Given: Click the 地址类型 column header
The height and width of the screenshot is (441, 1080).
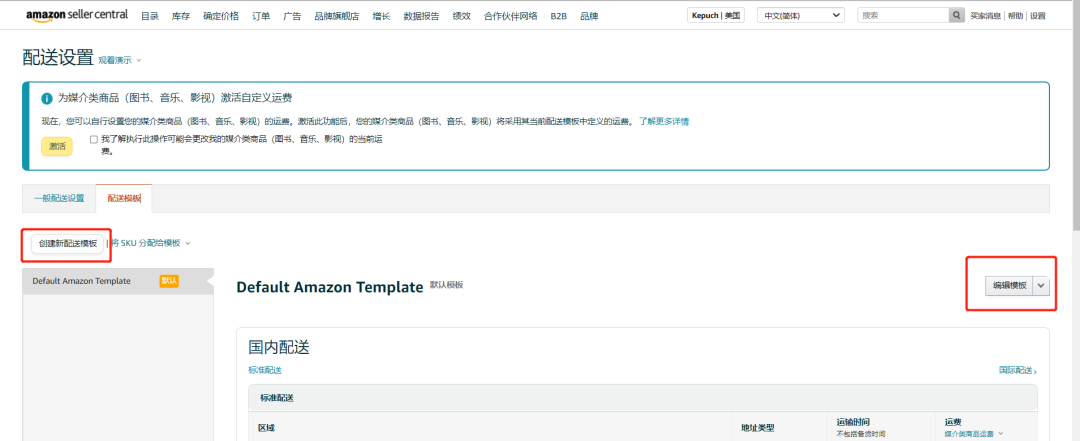Looking at the screenshot, I should [x=758, y=428].
